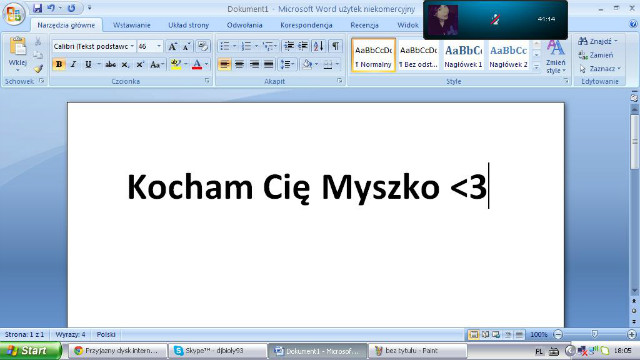640x360 pixels.
Task: Open the font size dropdown
Action: pyautogui.click(x=159, y=46)
